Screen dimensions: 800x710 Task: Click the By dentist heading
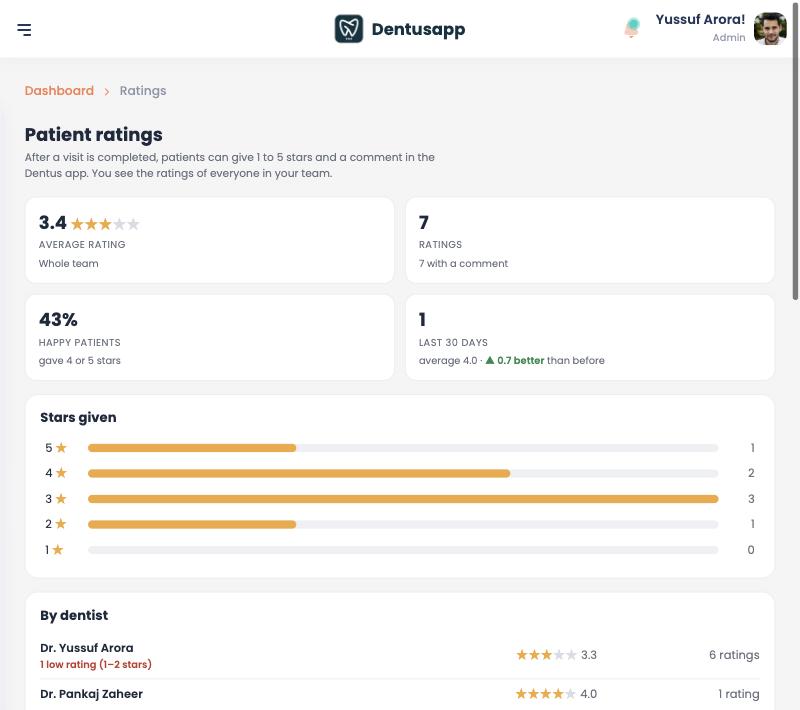tap(74, 615)
